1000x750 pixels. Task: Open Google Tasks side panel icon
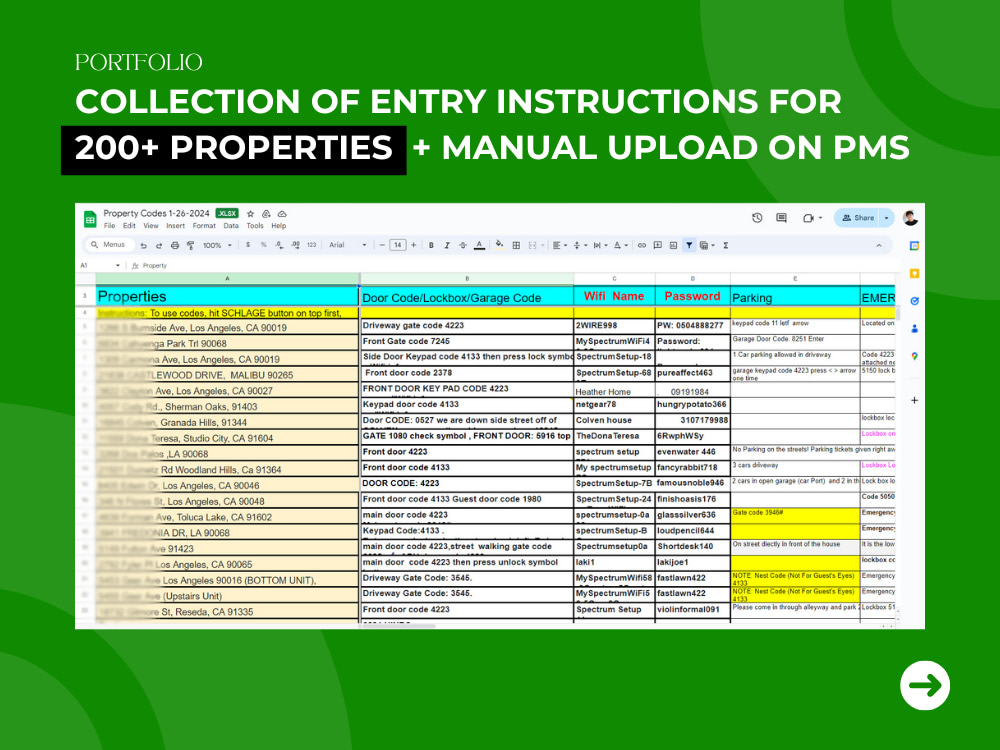pos(915,301)
